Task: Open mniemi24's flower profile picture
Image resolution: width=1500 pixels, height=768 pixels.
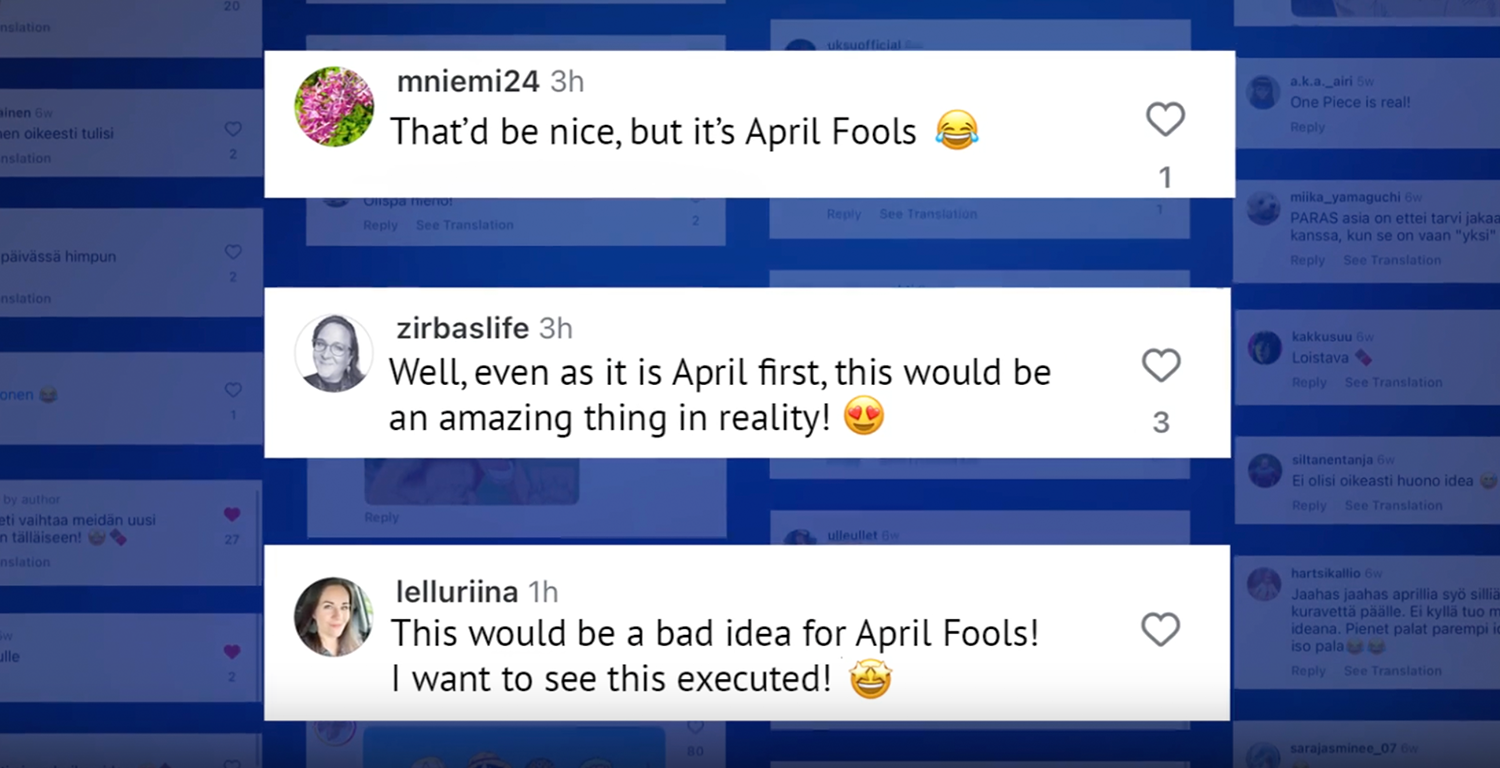Action: [334, 107]
